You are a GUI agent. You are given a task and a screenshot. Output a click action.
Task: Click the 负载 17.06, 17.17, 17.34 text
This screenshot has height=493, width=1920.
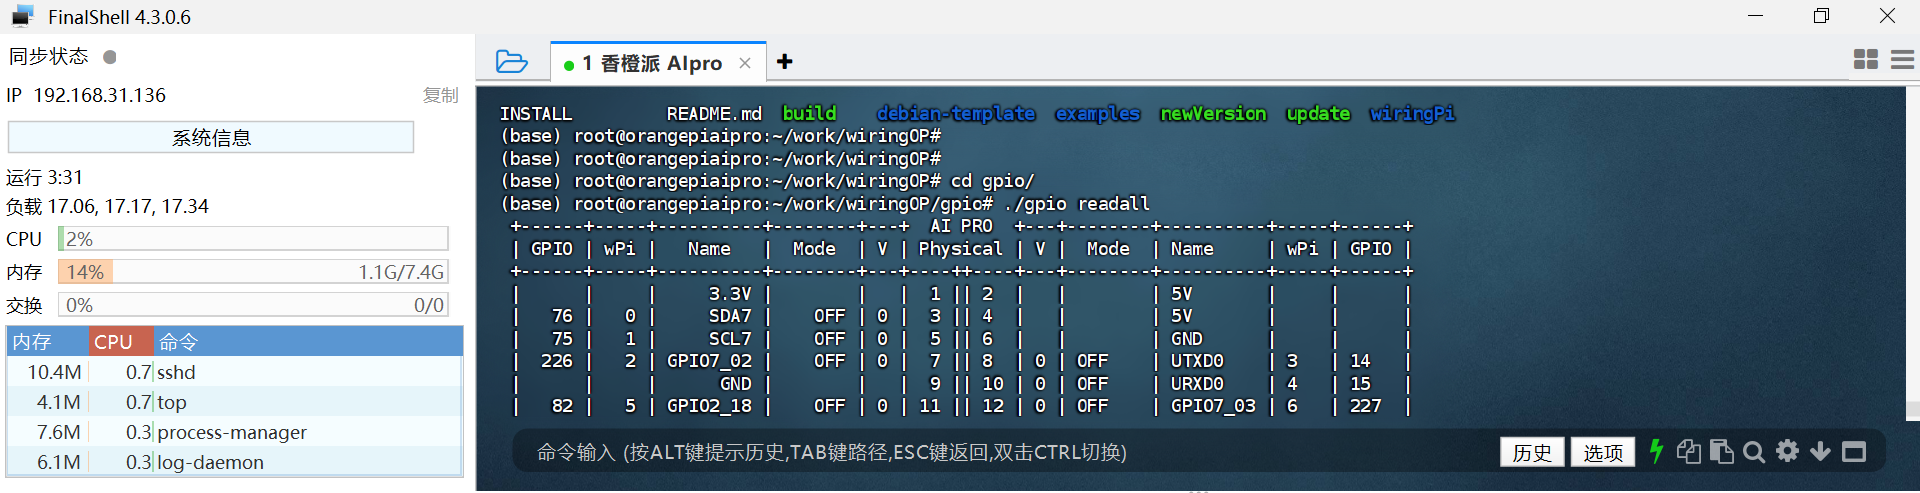coord(108,206)
